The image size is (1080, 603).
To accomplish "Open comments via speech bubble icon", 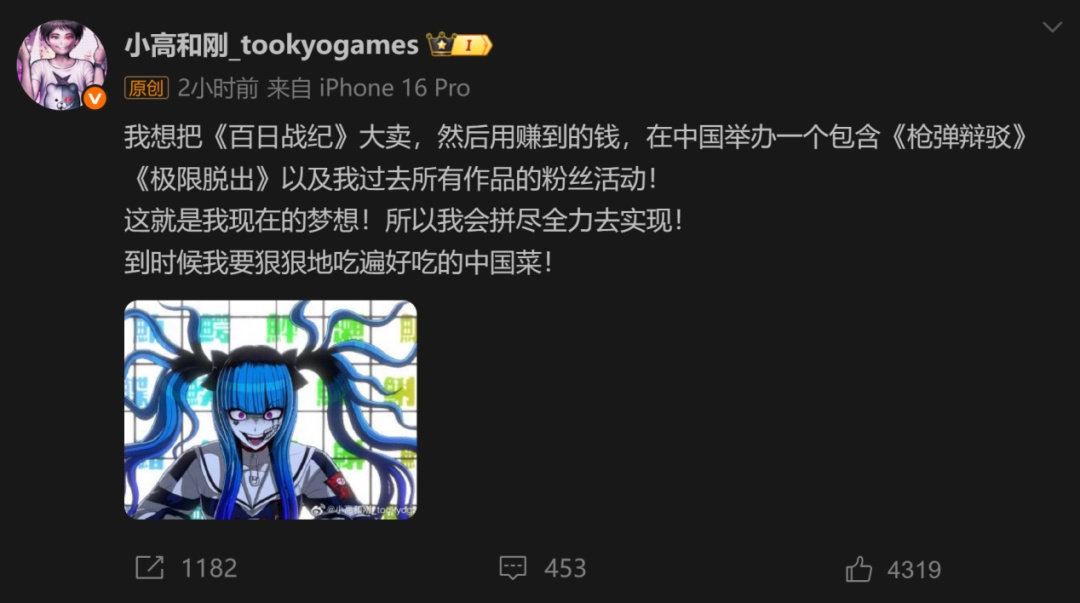I will (512, 569).
